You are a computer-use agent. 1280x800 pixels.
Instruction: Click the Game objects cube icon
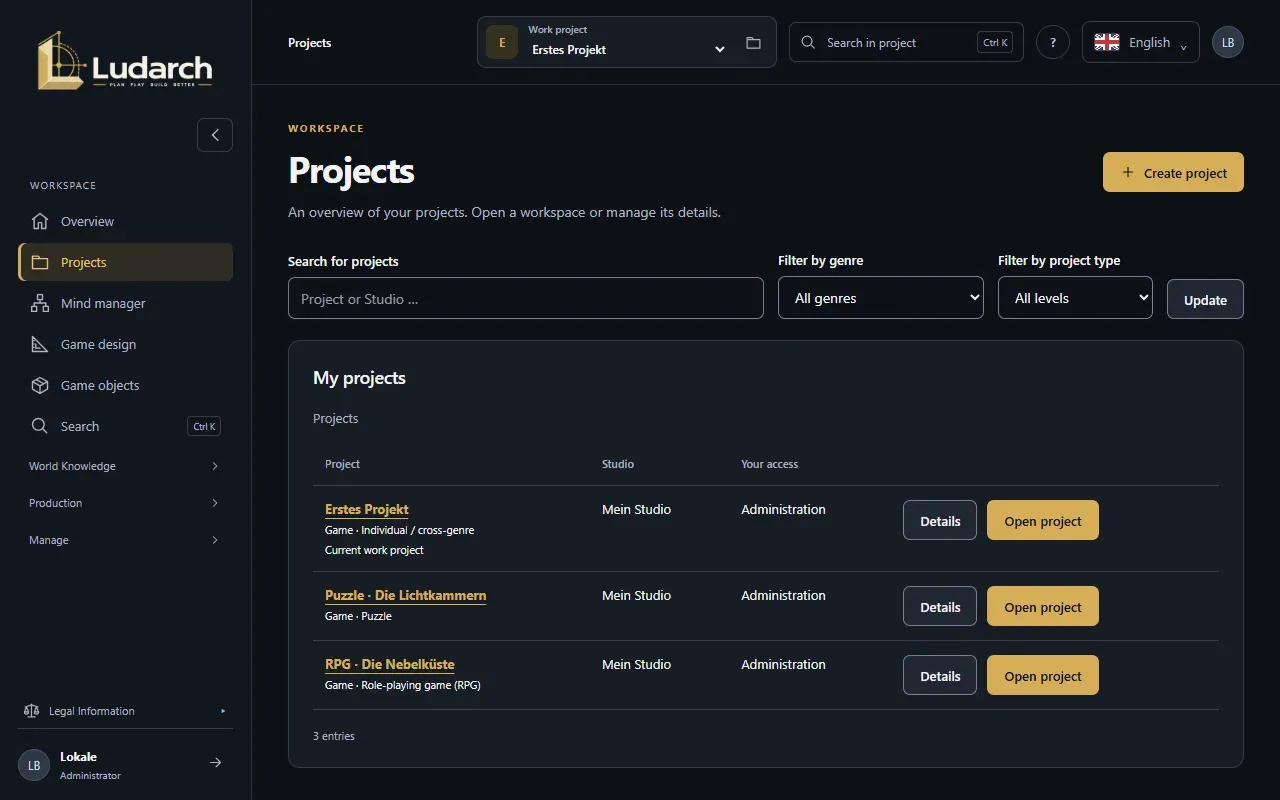40,385
